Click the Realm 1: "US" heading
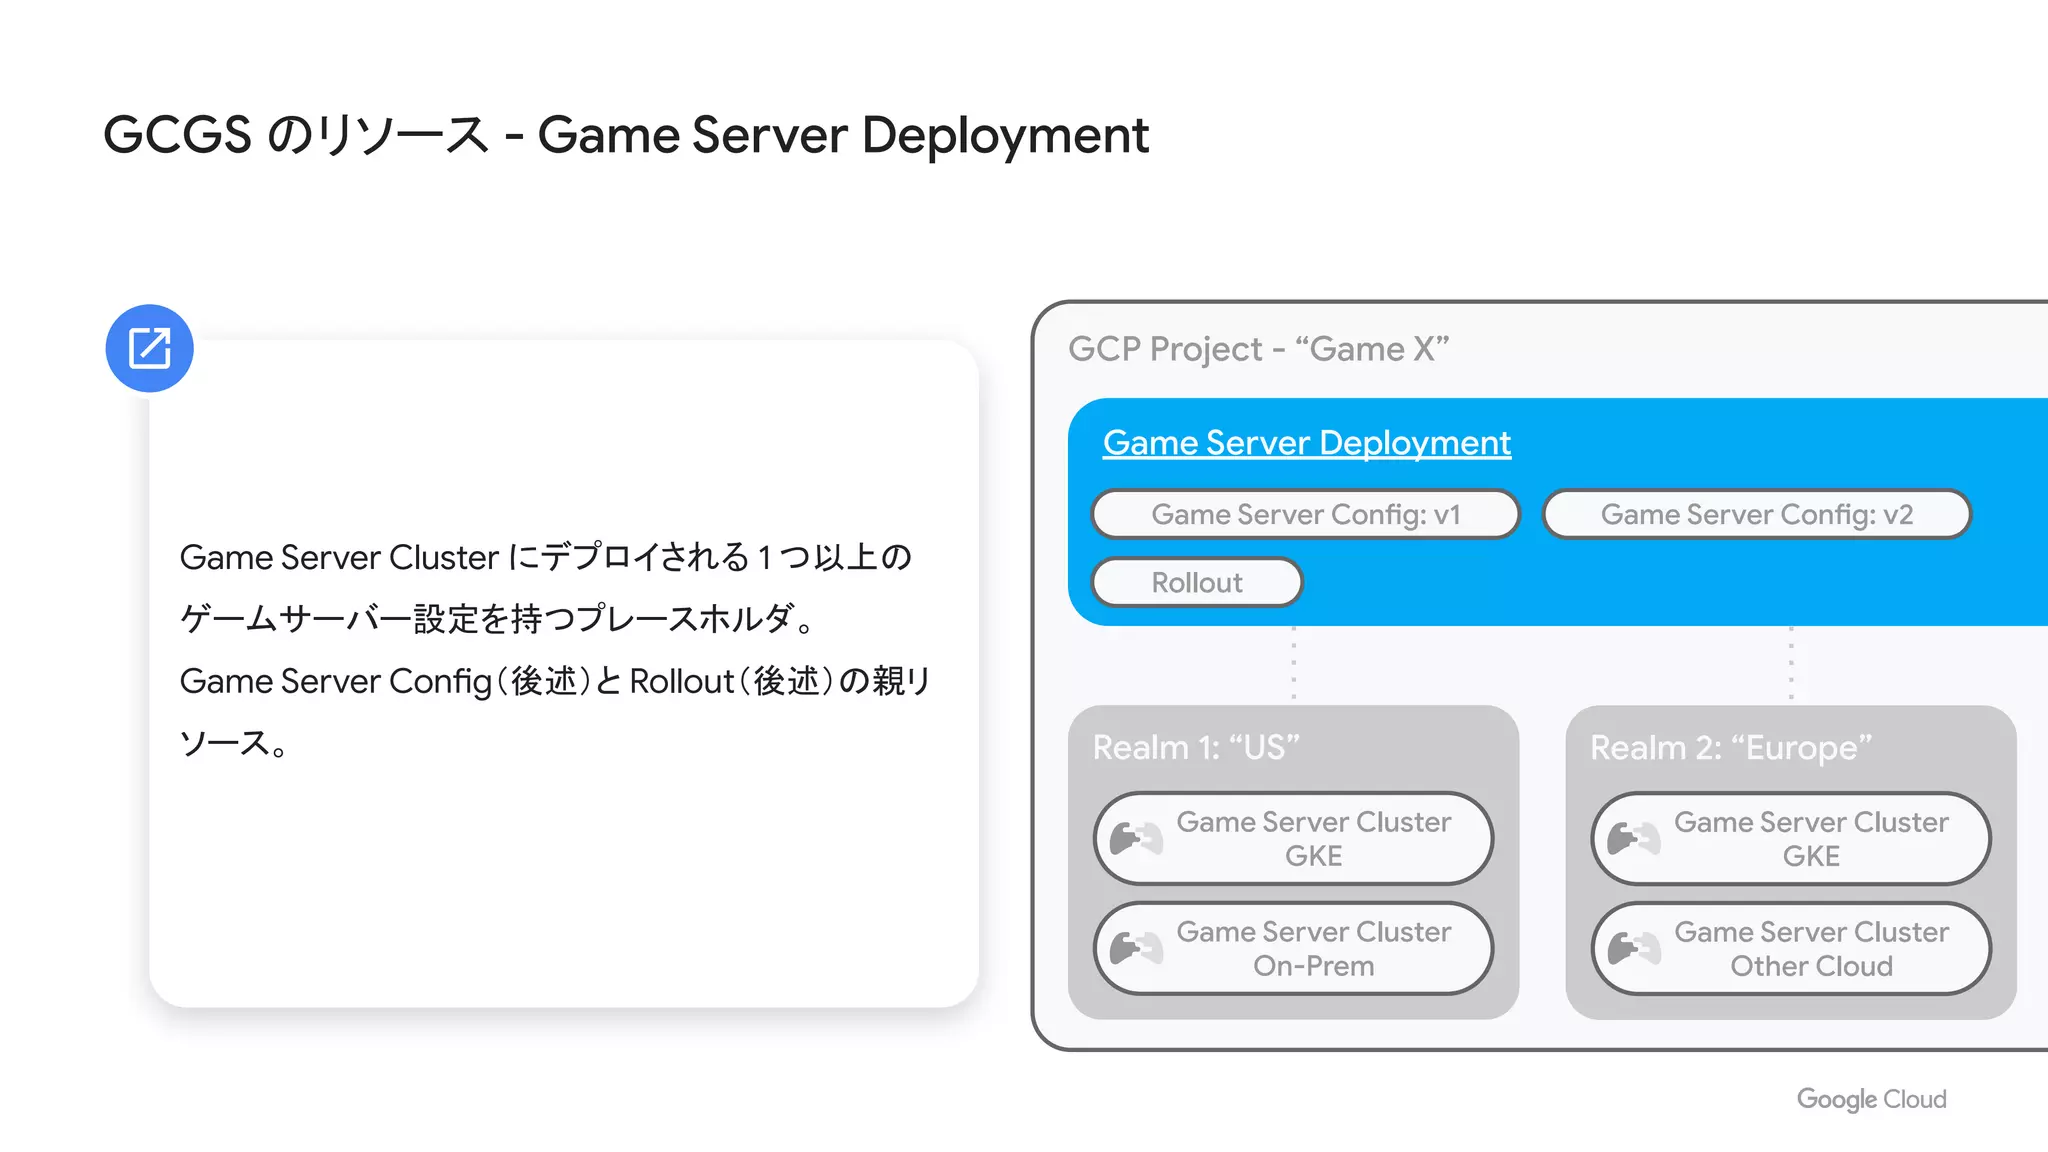The image size is (2048, 1152). tap(1196, 747)
